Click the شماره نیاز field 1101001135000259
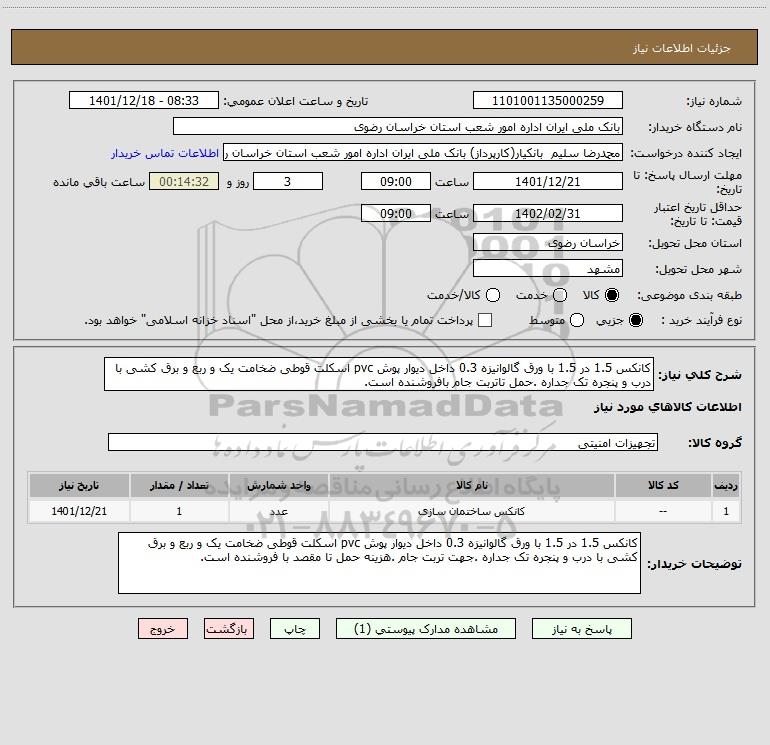The width and height of the screenshot is (770, 745). click(548, 100)
